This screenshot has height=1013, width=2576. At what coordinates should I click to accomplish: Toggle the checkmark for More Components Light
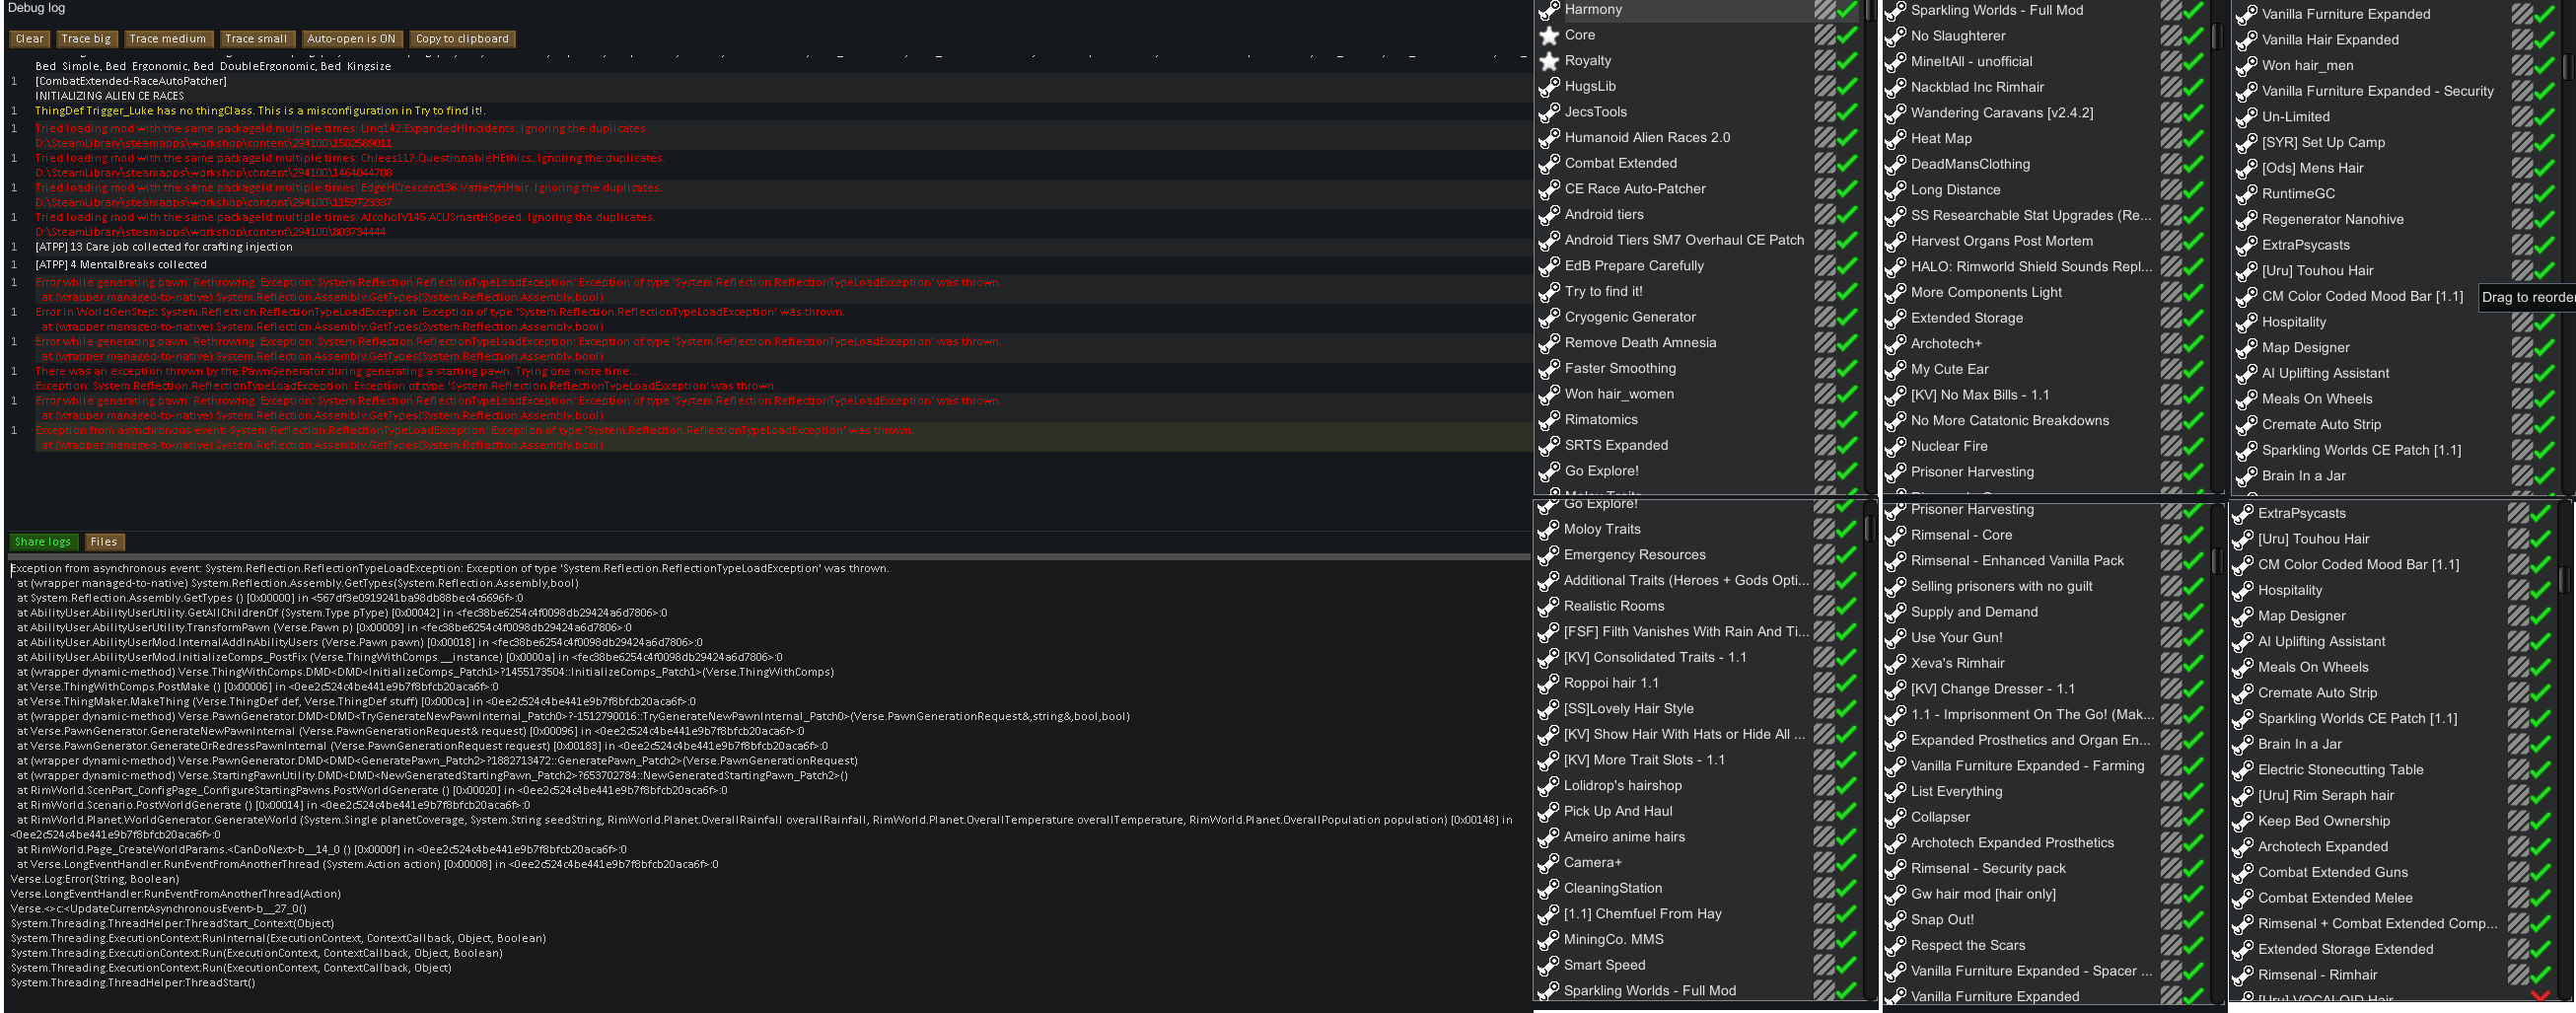(x=2193, y=293)
